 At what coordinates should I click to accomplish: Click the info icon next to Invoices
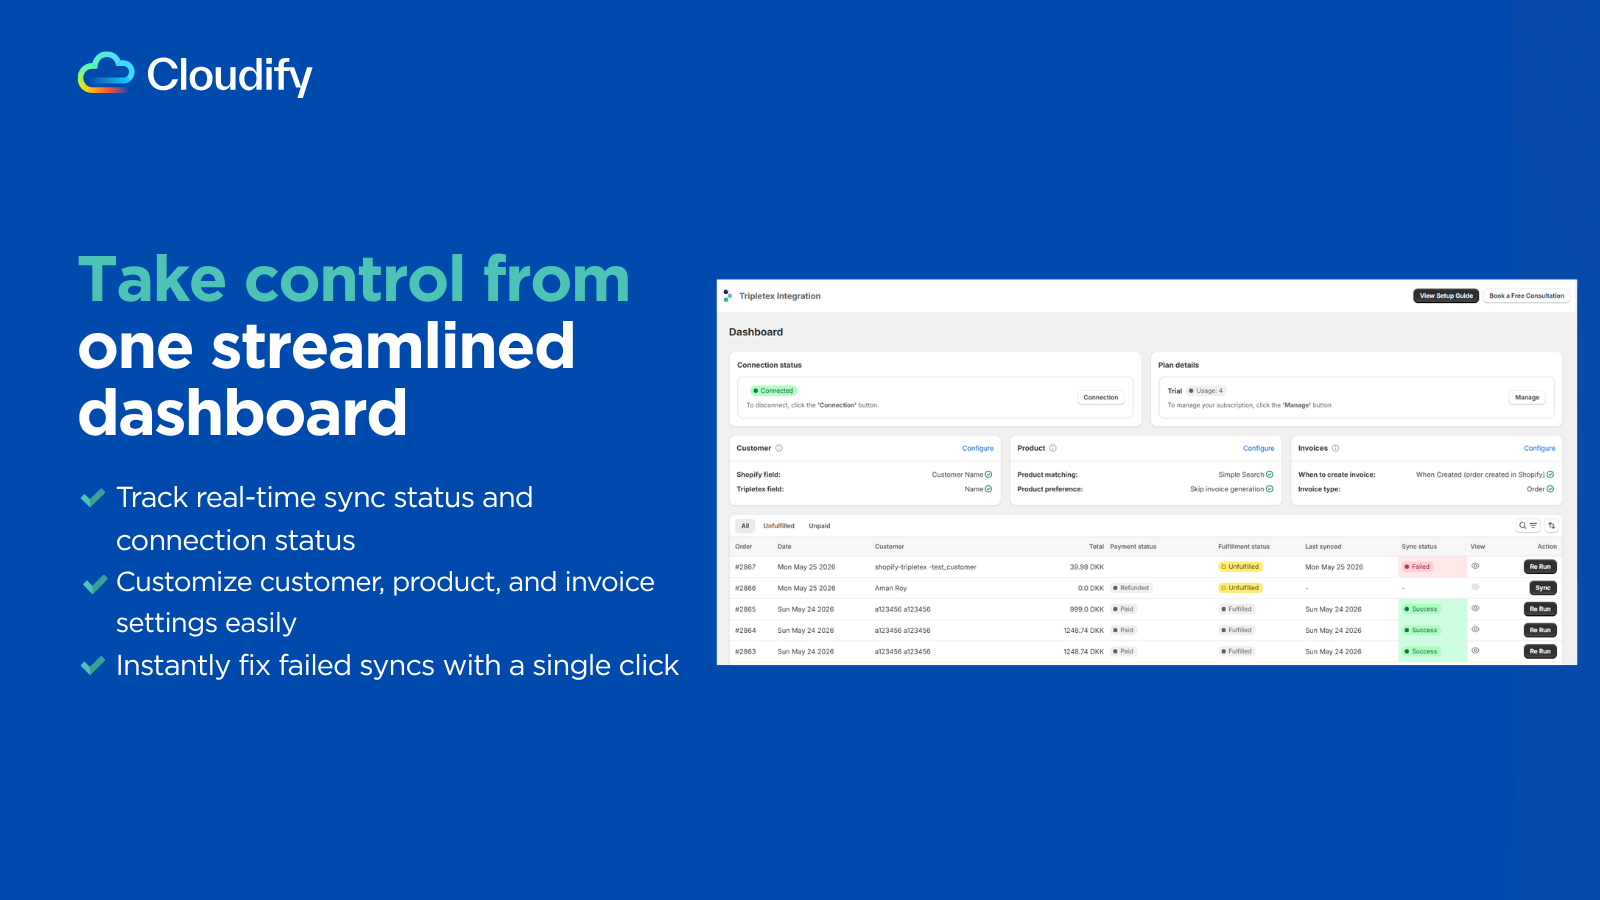[1335, 448]
